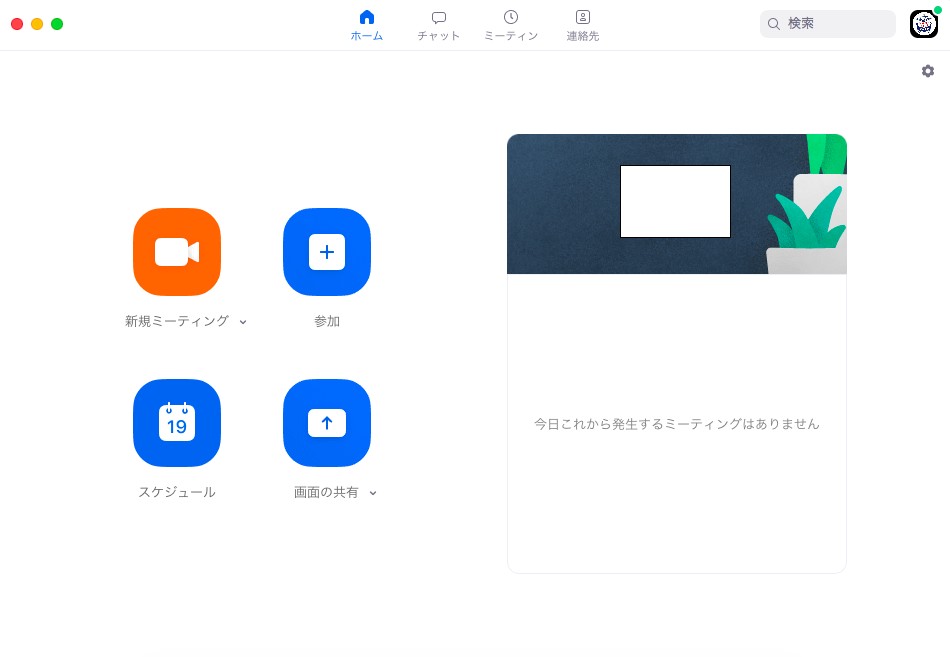The width and height of the screenshot is (950, 657).
Task: Open the profile avatar menu
Action: click(924, 24)
